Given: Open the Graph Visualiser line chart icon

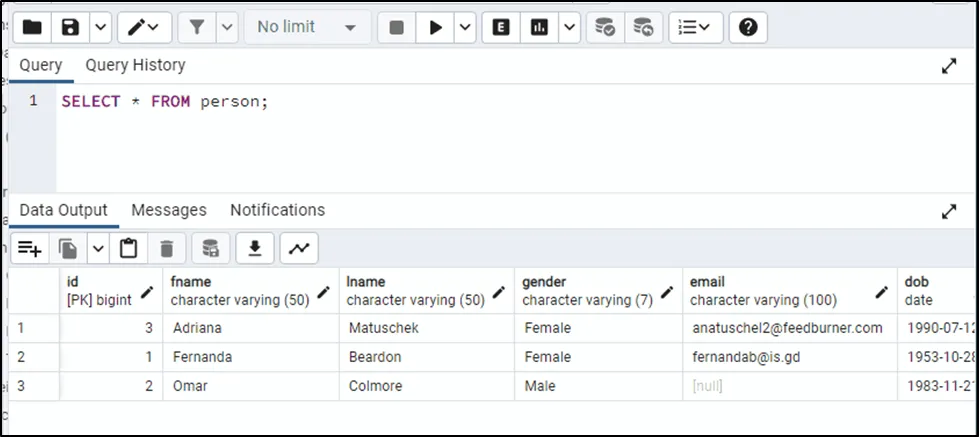Looking at the screenshot, I should point(298,248).
